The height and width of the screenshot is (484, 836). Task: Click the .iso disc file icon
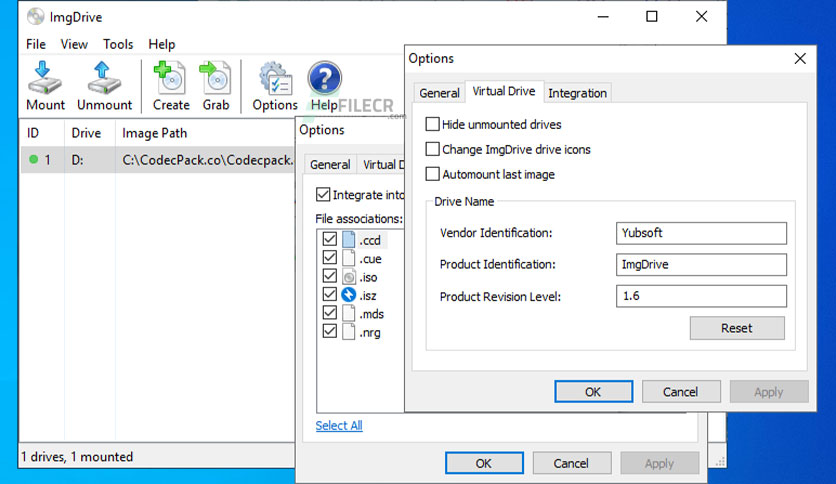[x=348, y=277]
